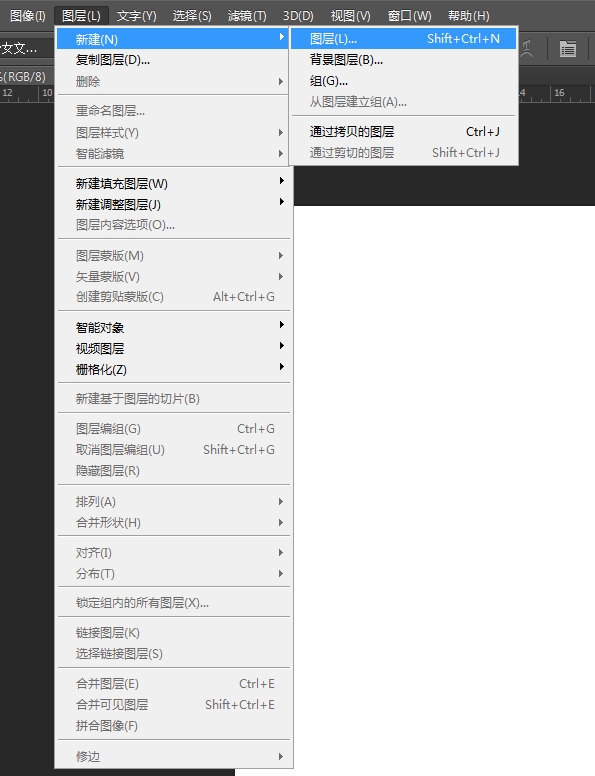Viewport: 595px width, 776px height.
Task: Choose 取消图层编组(U) entry
Action: [173, 449]
